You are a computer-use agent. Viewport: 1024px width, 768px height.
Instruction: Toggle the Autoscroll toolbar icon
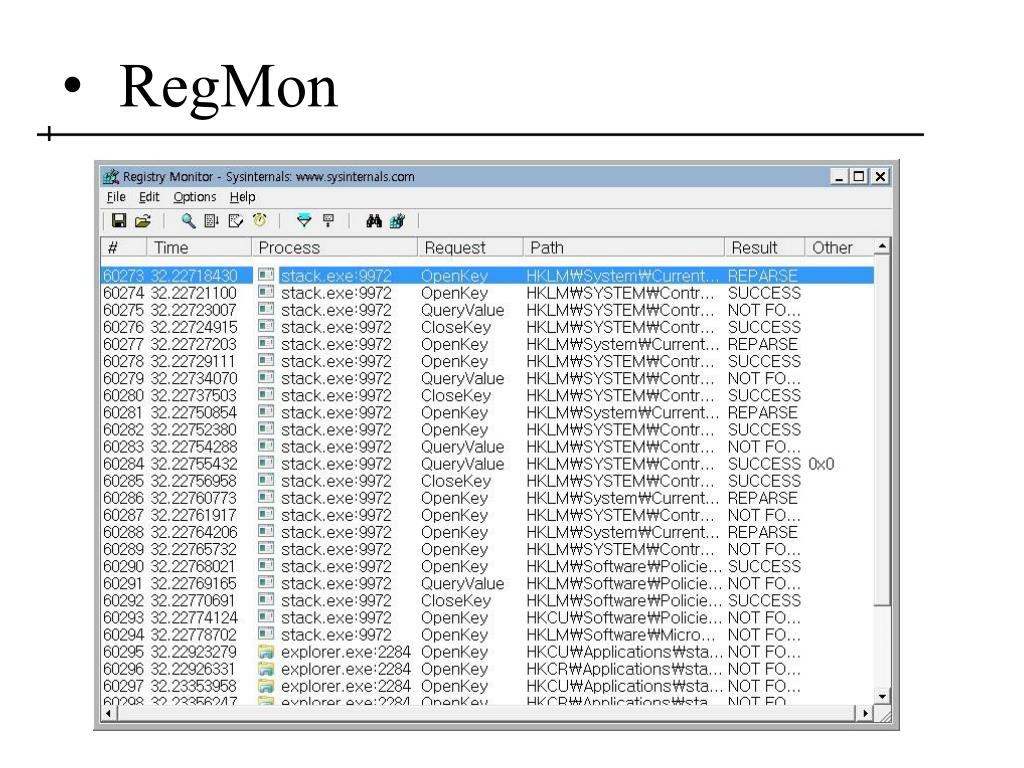(x=212, y=221)
